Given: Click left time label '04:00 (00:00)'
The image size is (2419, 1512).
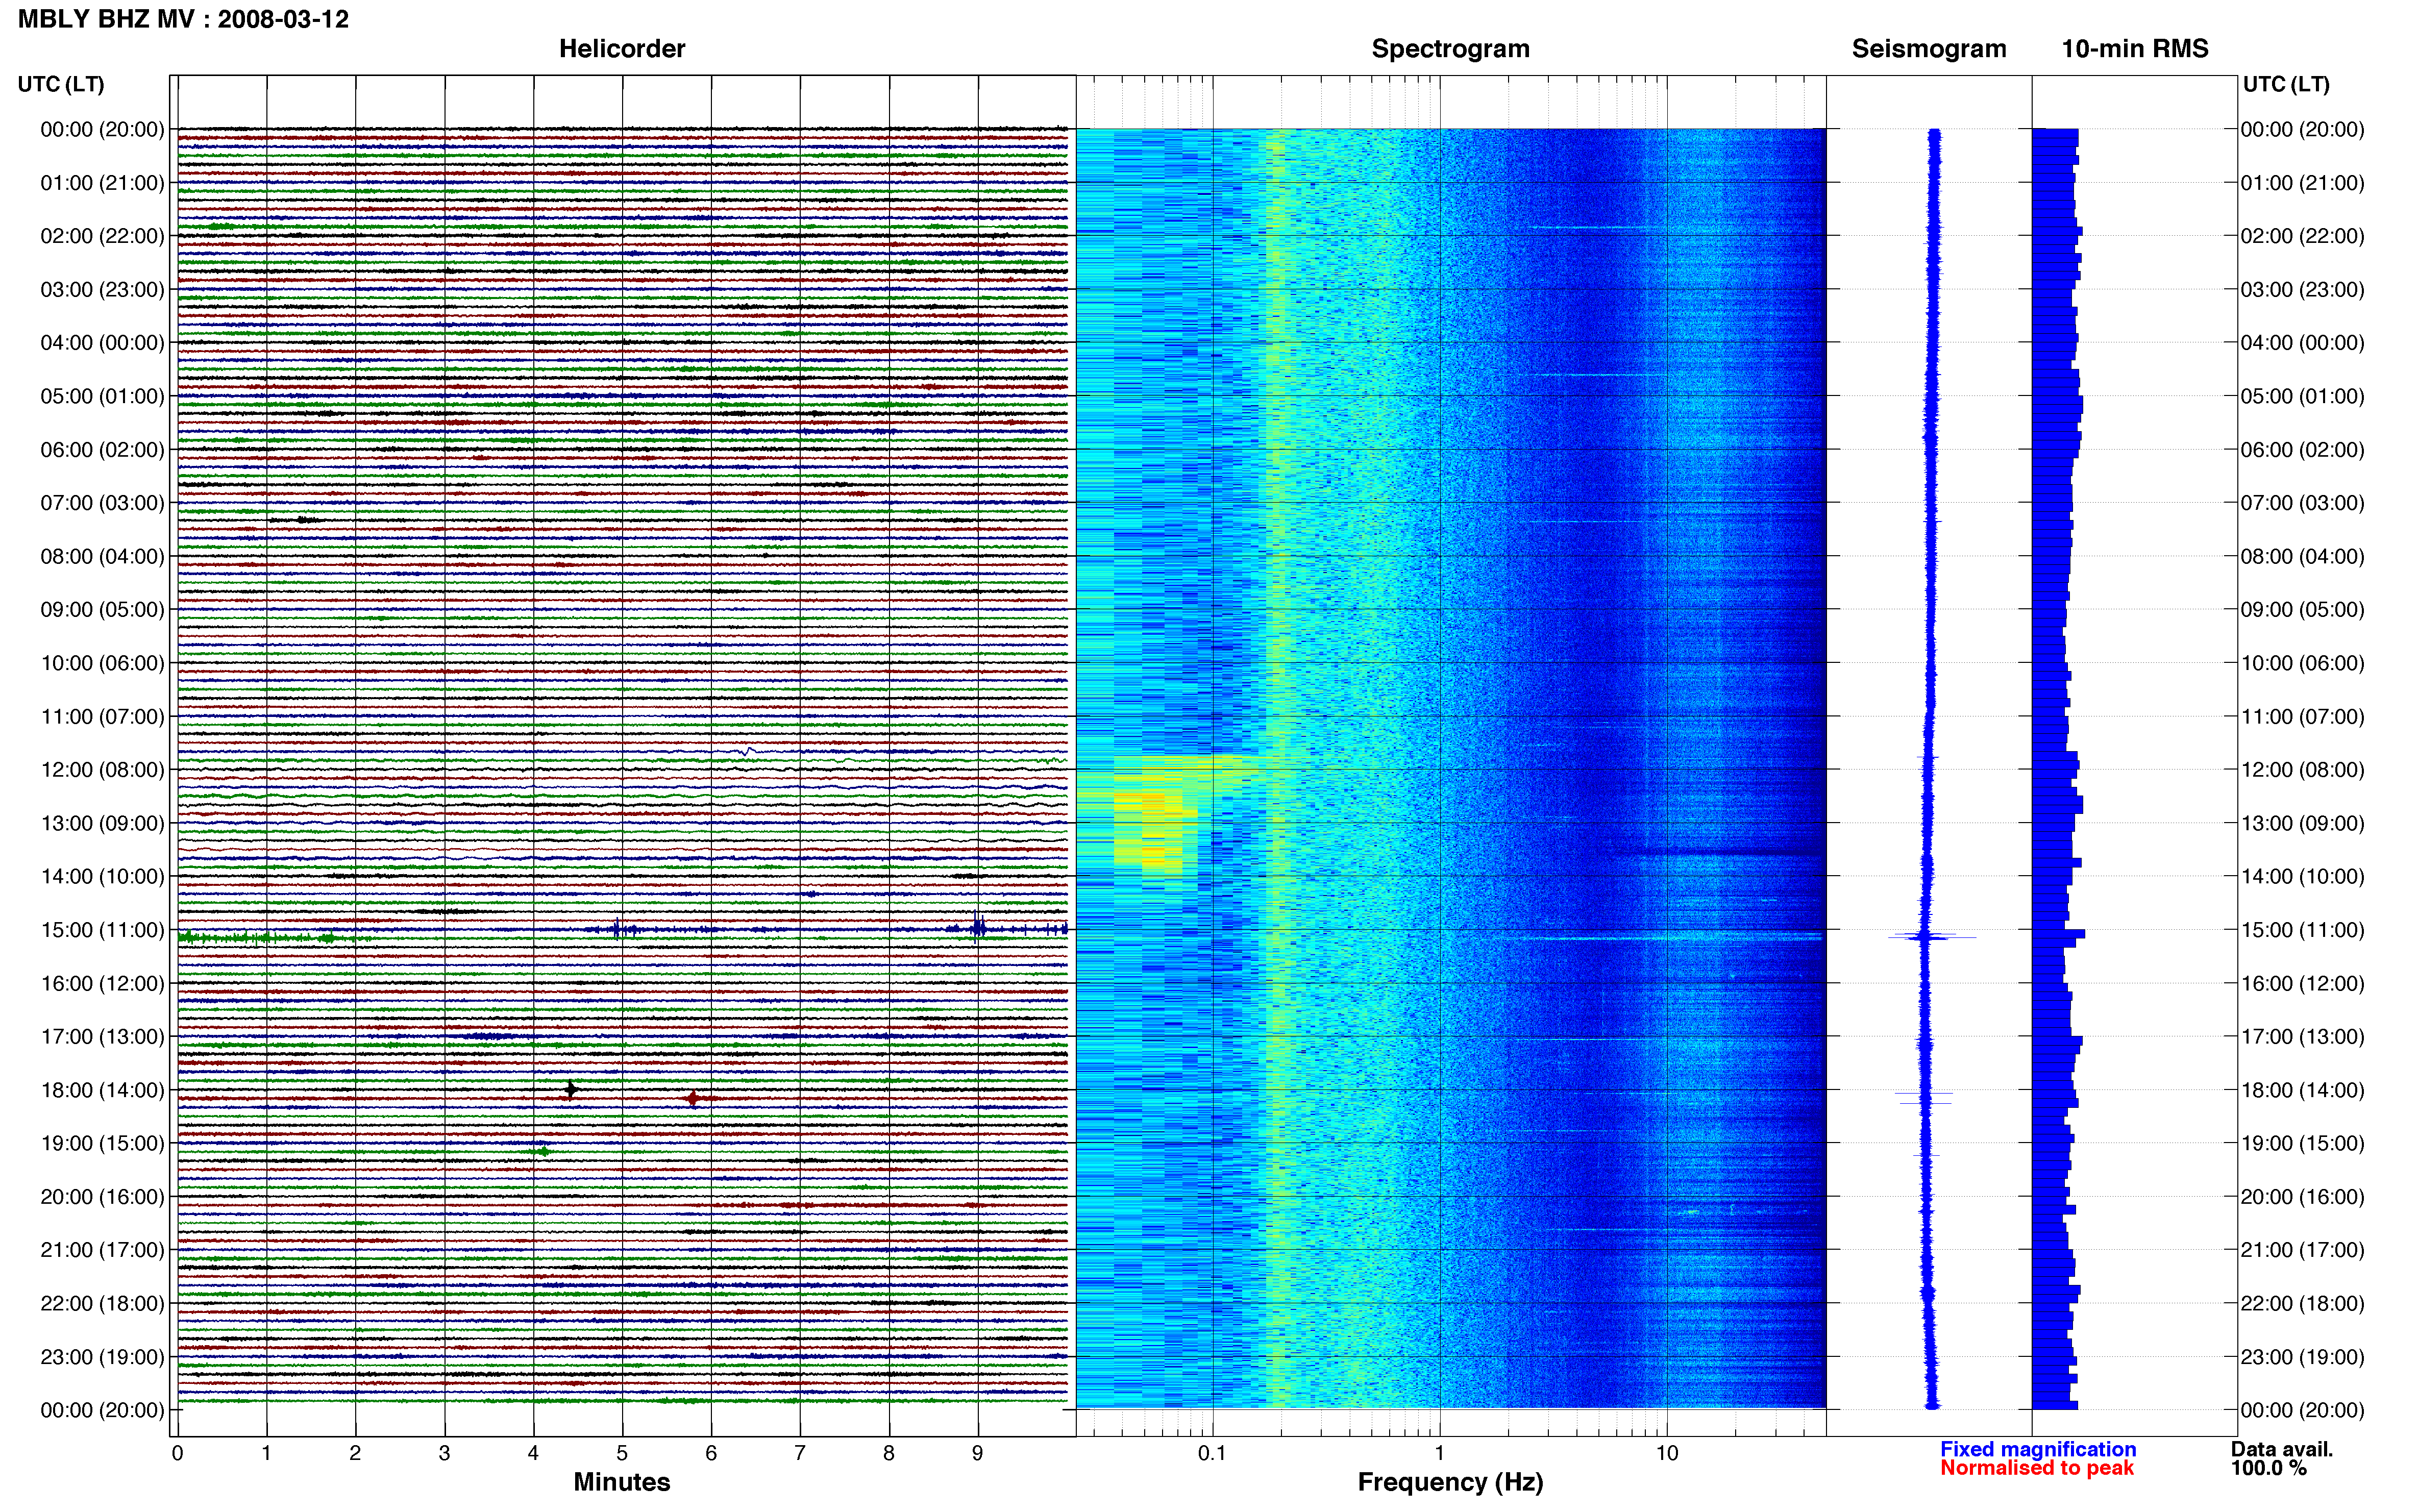Looking at the screenshot, I should click(x=102, y=343).
